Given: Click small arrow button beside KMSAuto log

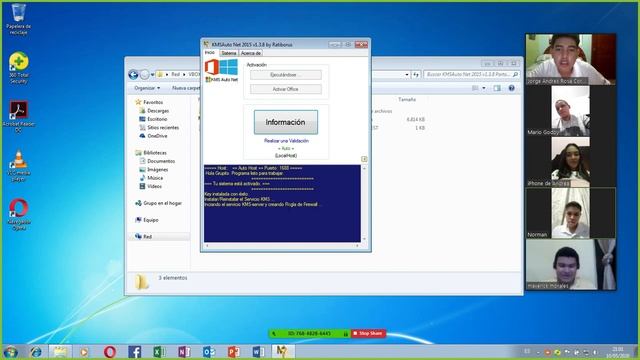Looking at the screenshot, I should (x=364, y=159).
